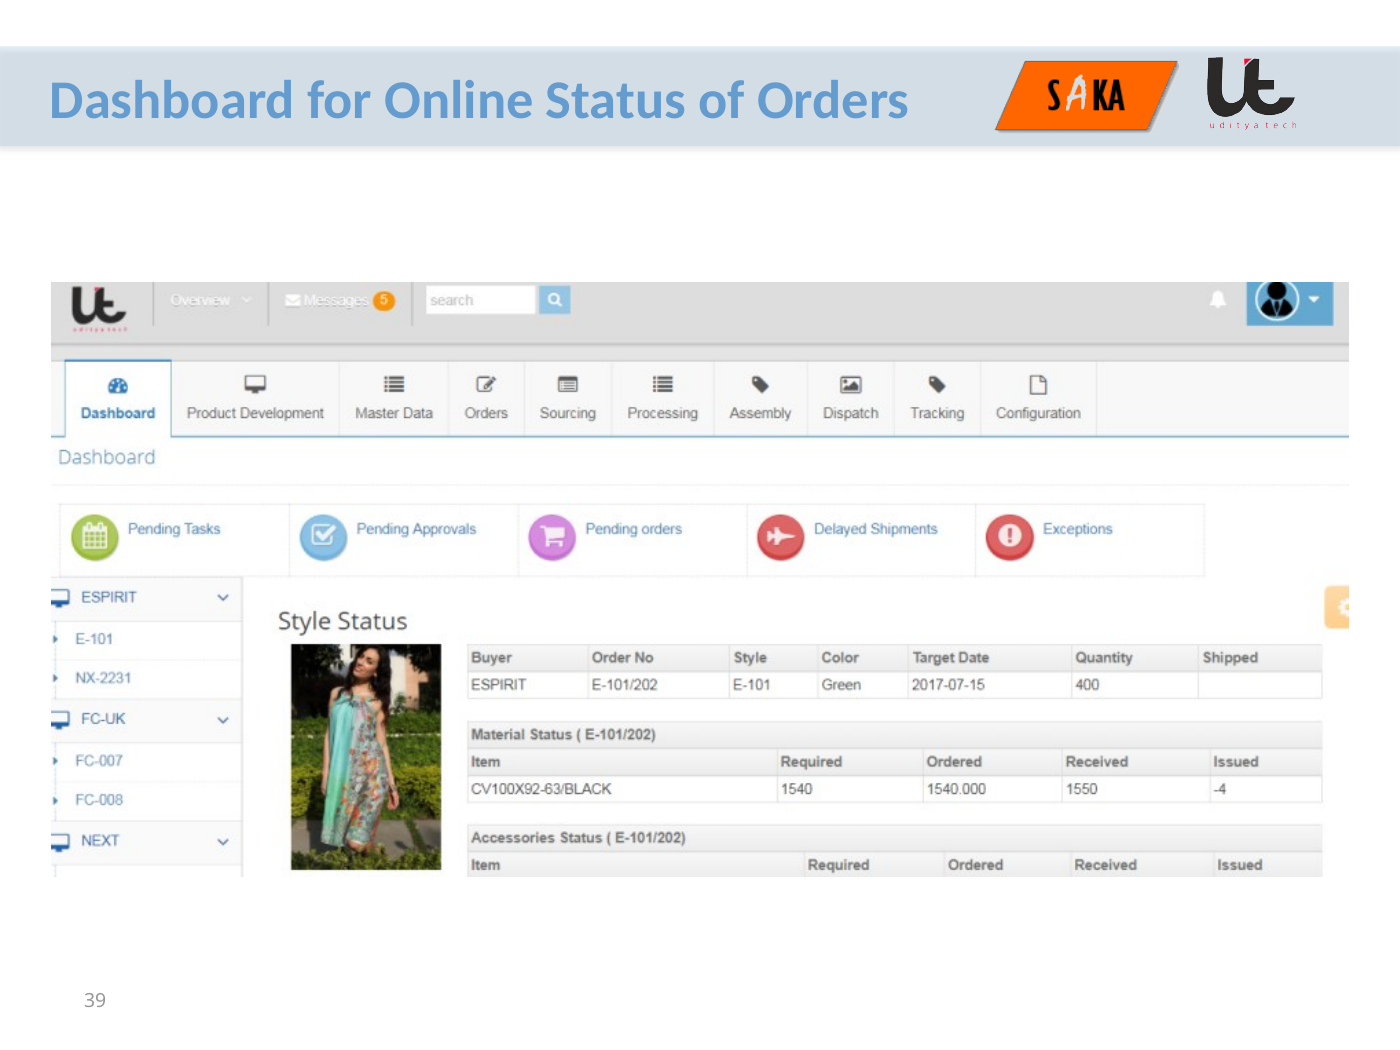Screen dimensions: 1400x1050
Task: Click the Configuration file icon
Action: tap(1038, 385)
